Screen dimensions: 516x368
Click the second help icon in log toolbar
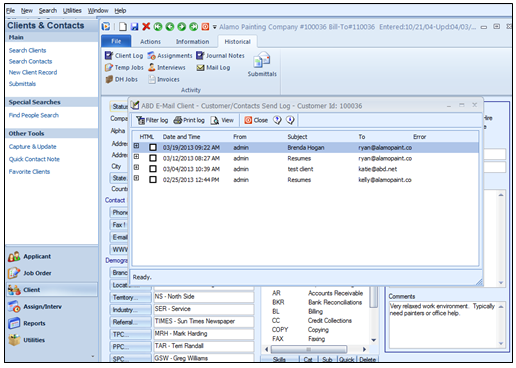[290, 120]
